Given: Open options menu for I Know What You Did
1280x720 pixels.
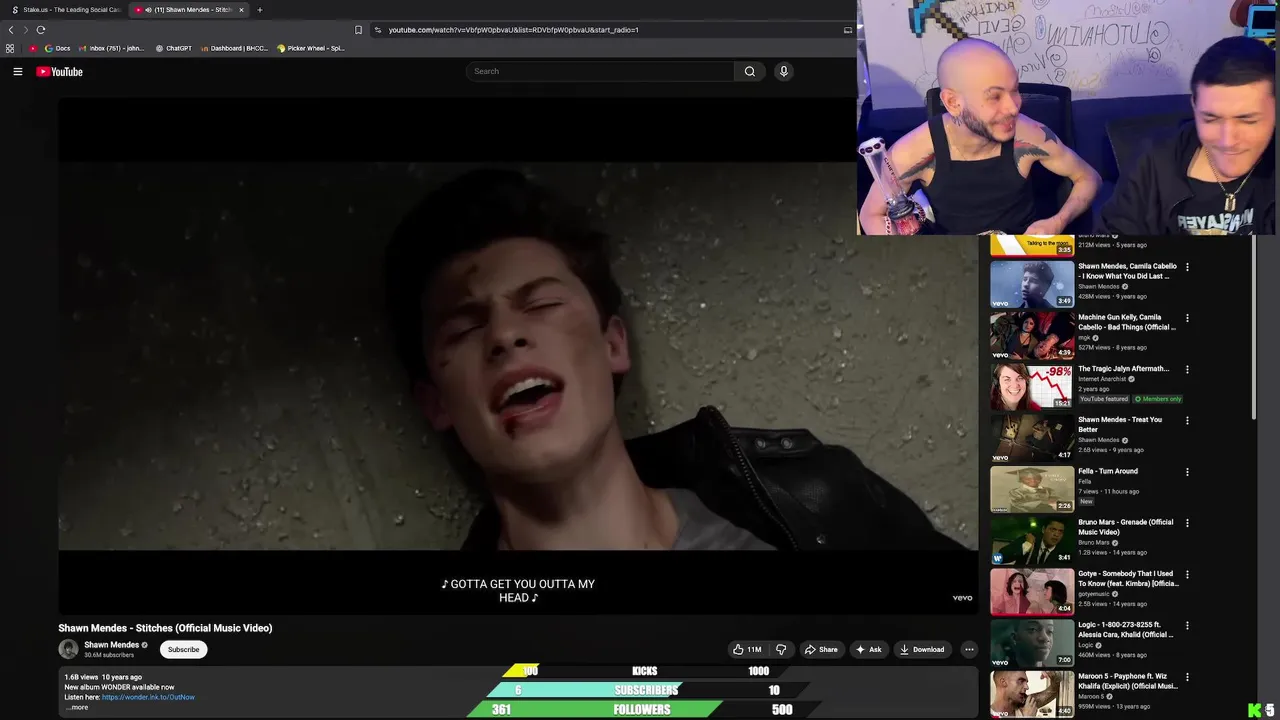Looking at the screenshot, I should [1187, 267].
